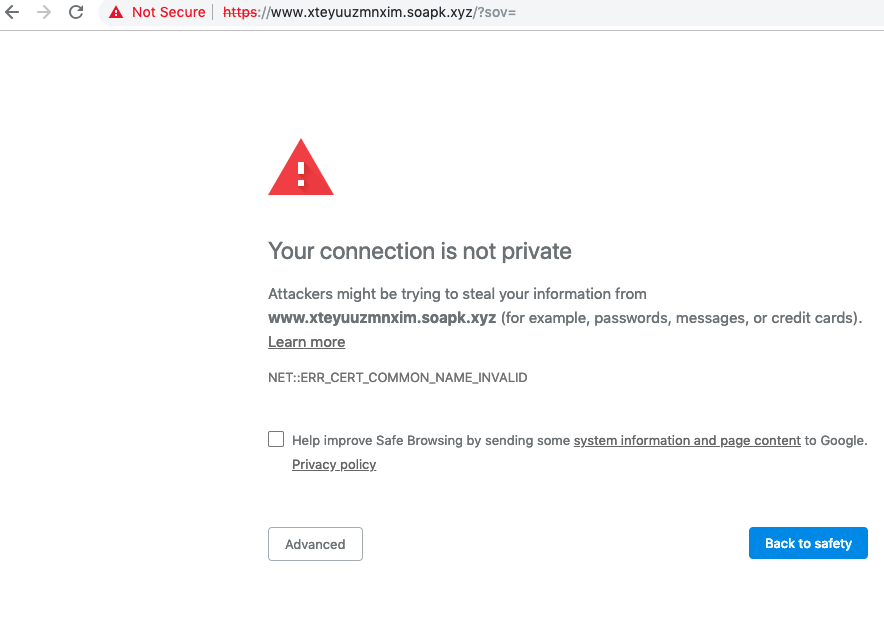Expand the Advanced options button
This screenshot has height=622, width=884.
point(315,544)
